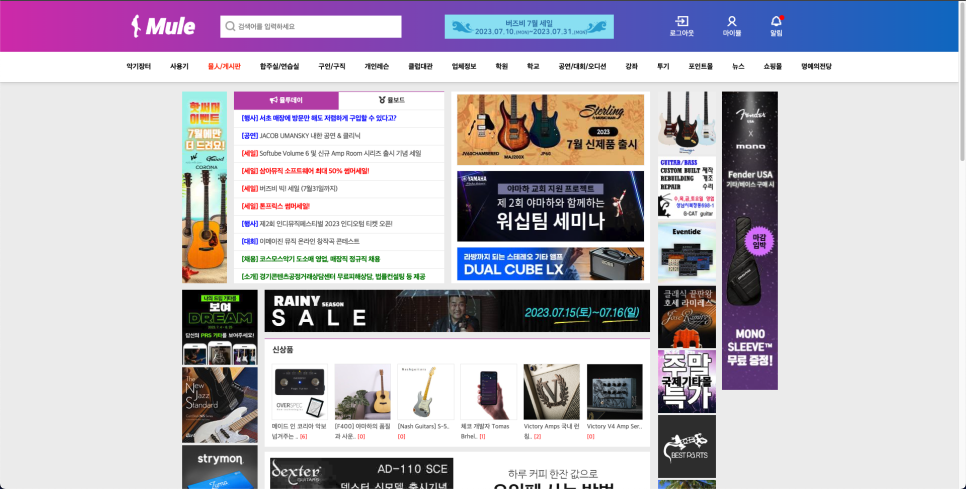Open 악기장터 menu
Screen dimensions: 966x489
click(x=139, y=67)
